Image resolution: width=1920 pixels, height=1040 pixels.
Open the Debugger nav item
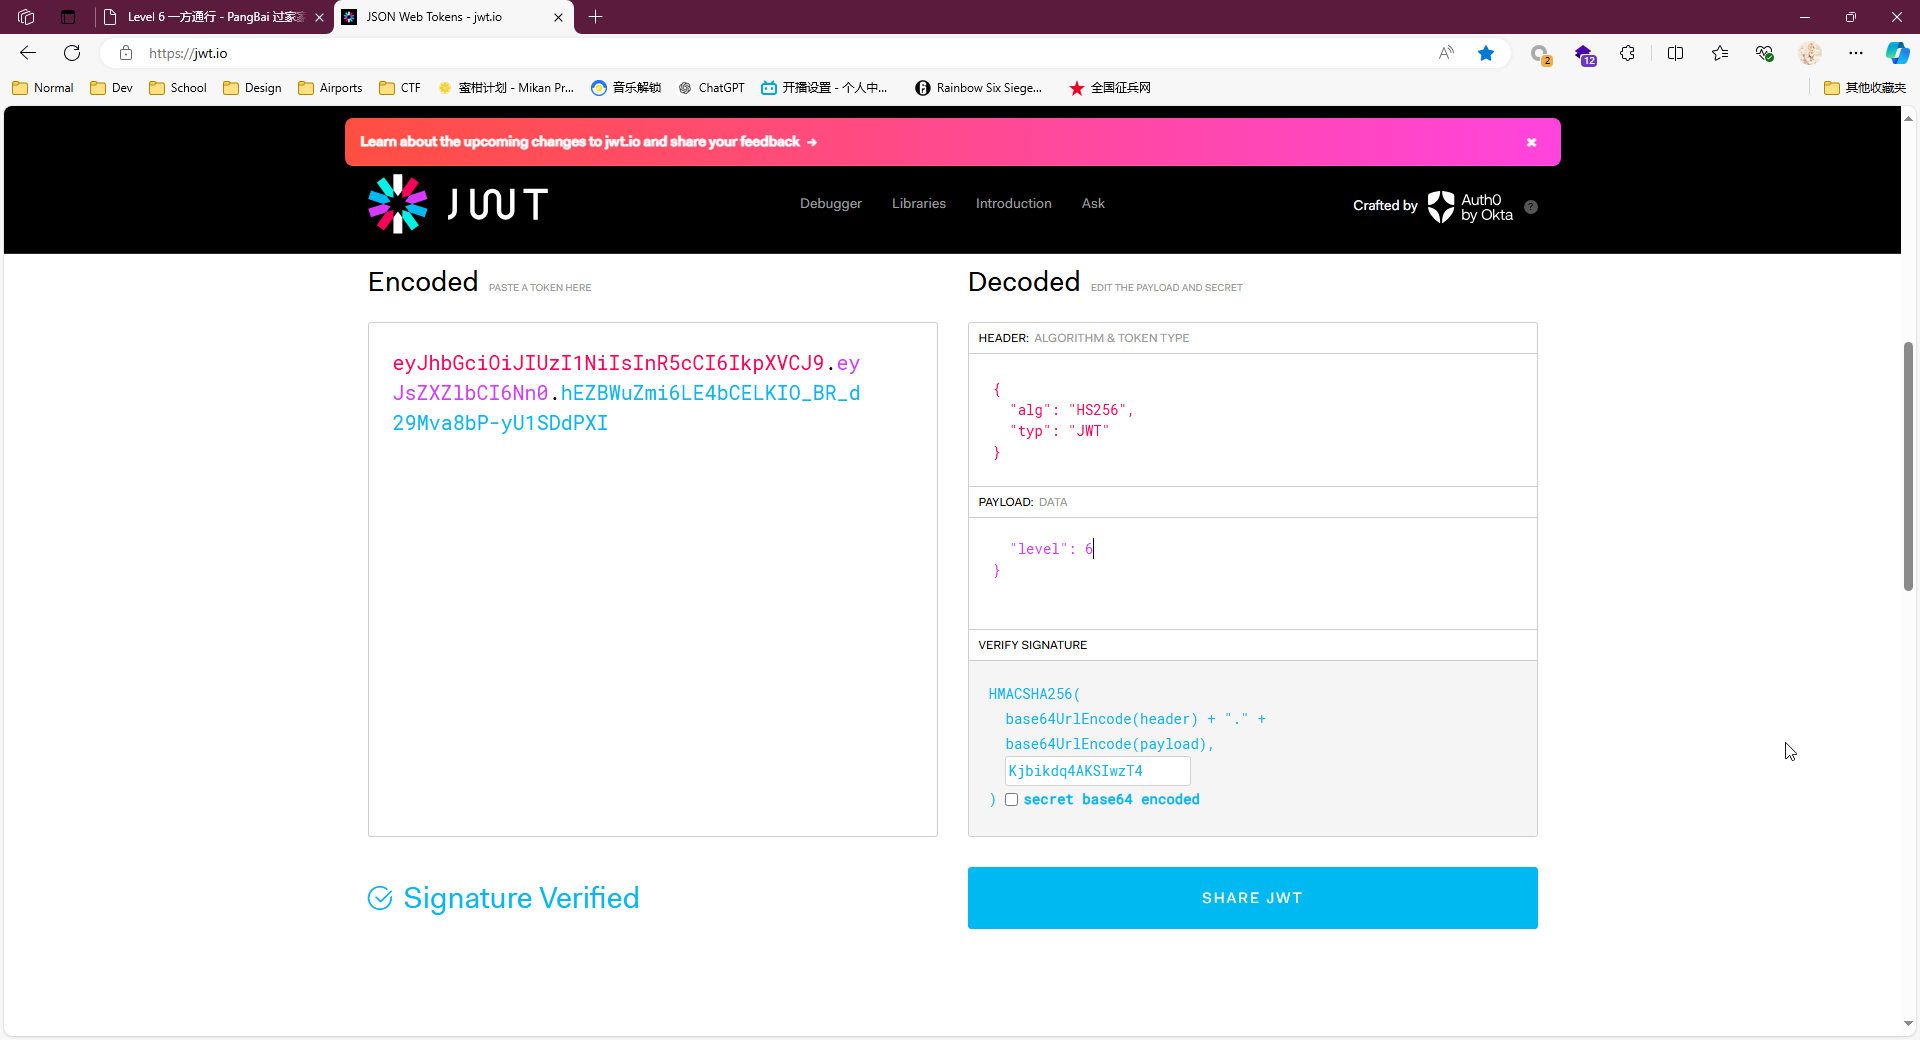coord(830,203)
